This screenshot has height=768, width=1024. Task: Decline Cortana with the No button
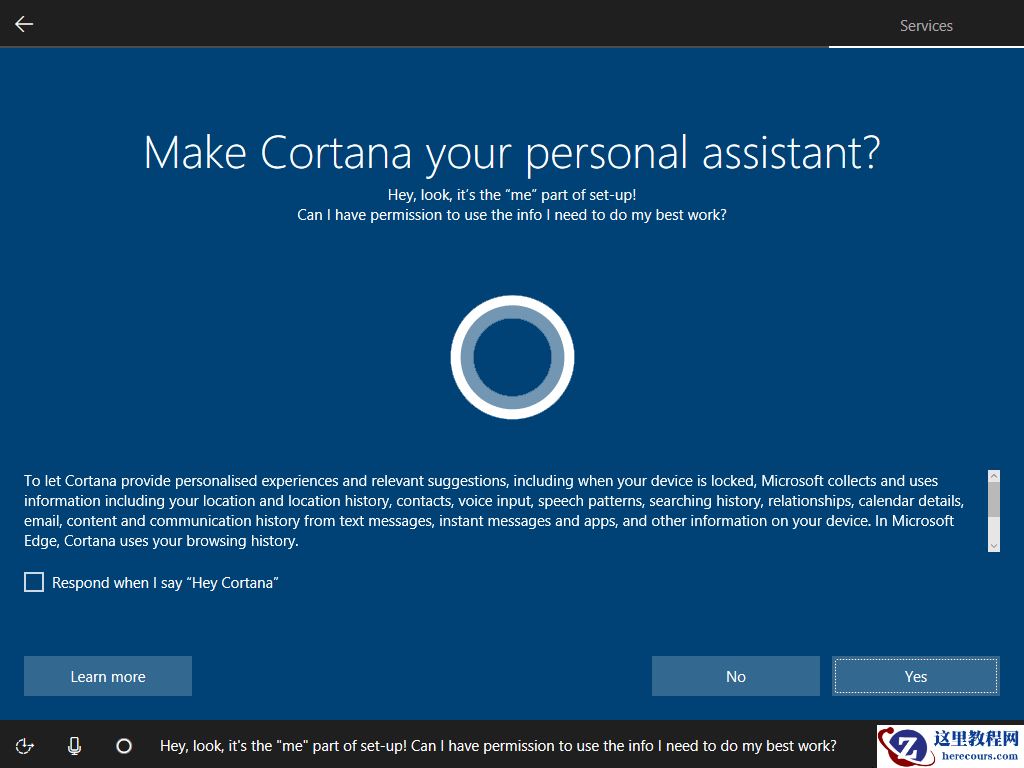(x=736, y=676)
